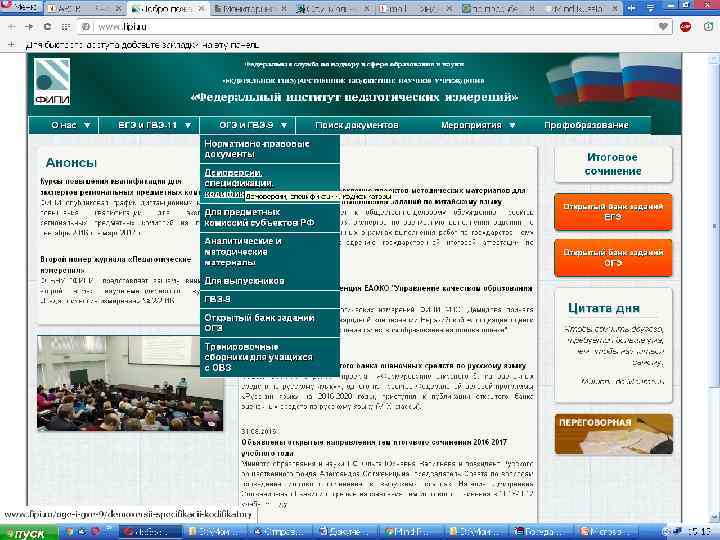This screenshot has height=540, width=720.
Task: Open the итоговое сочинение 2016-2017 news headline
Action: point(374,447)
